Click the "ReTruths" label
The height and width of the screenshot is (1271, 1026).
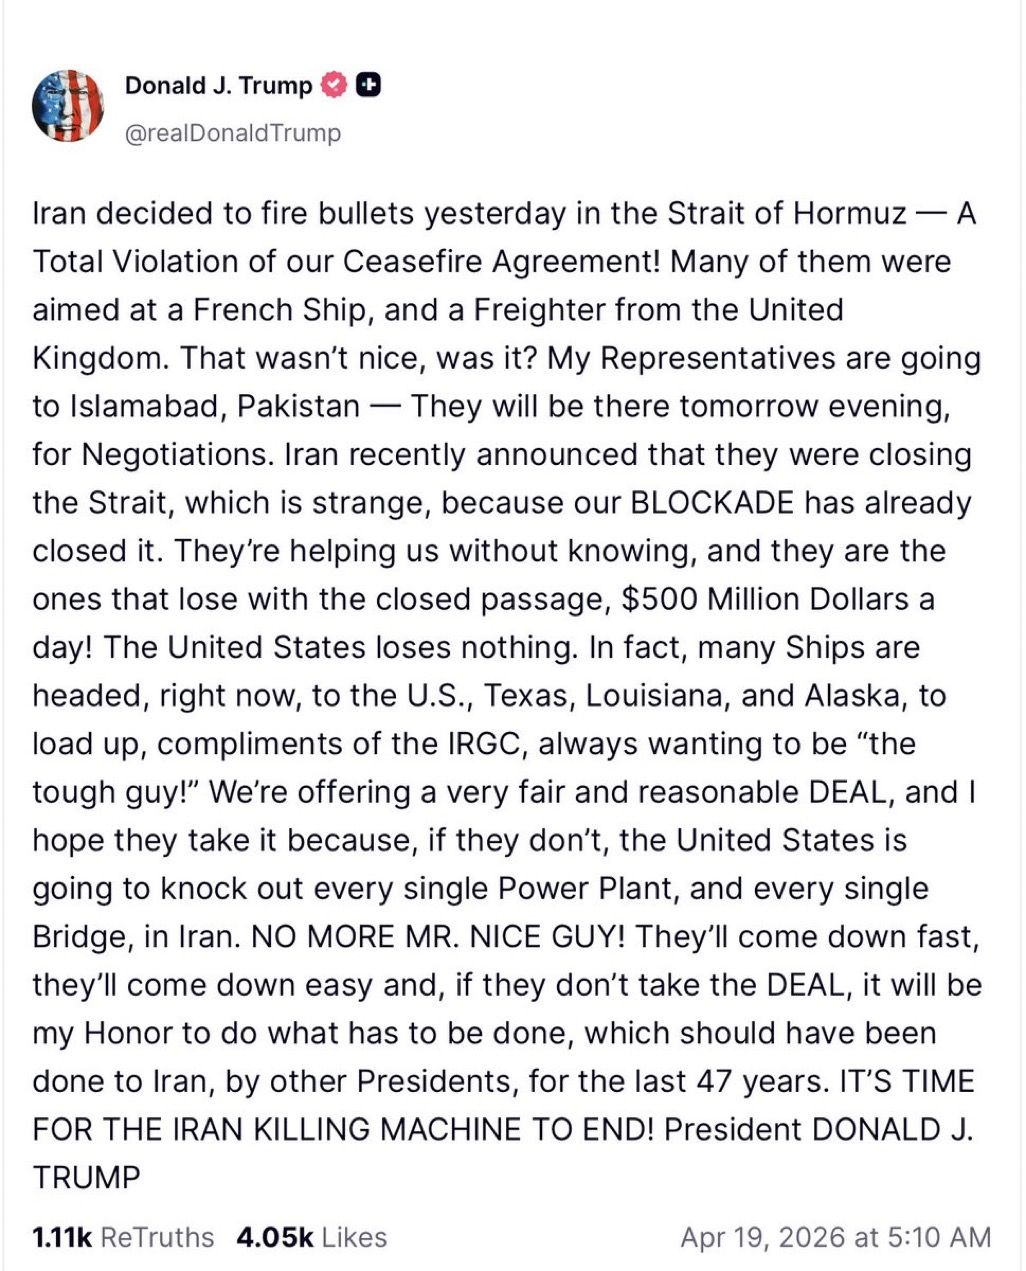(157, 1237)
